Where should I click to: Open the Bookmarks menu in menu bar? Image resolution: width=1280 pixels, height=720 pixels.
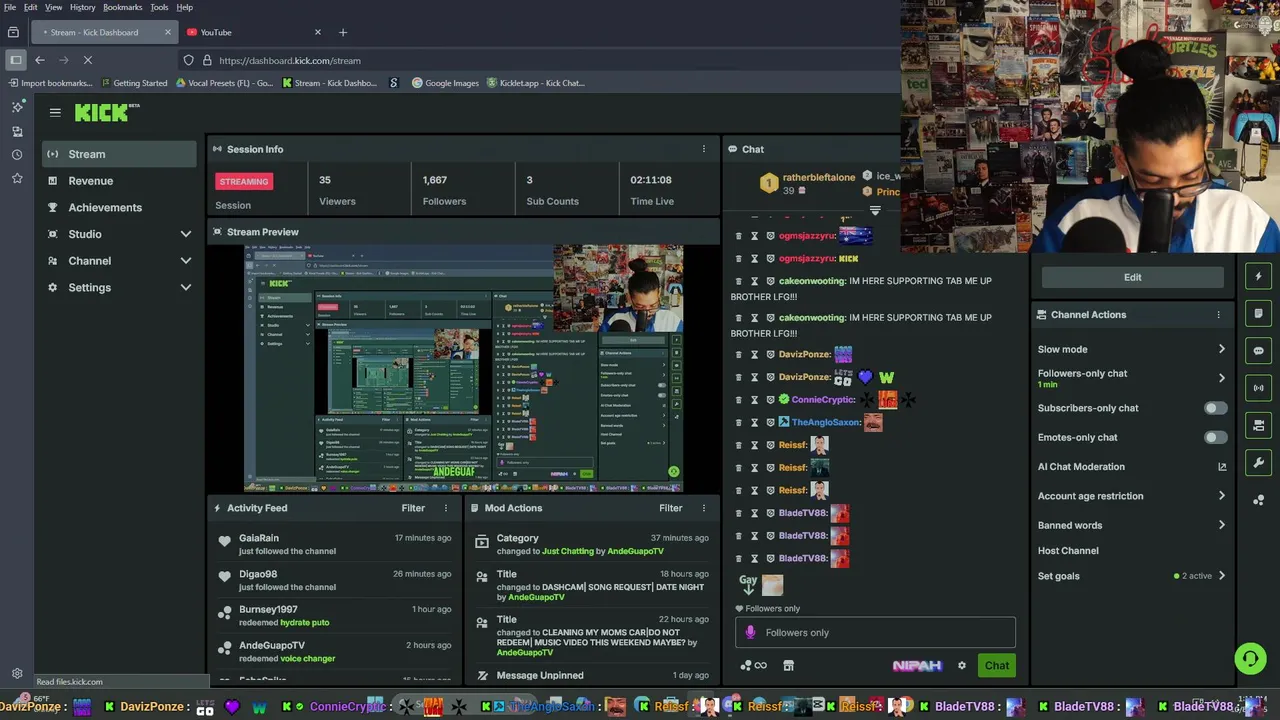[123, 7]
